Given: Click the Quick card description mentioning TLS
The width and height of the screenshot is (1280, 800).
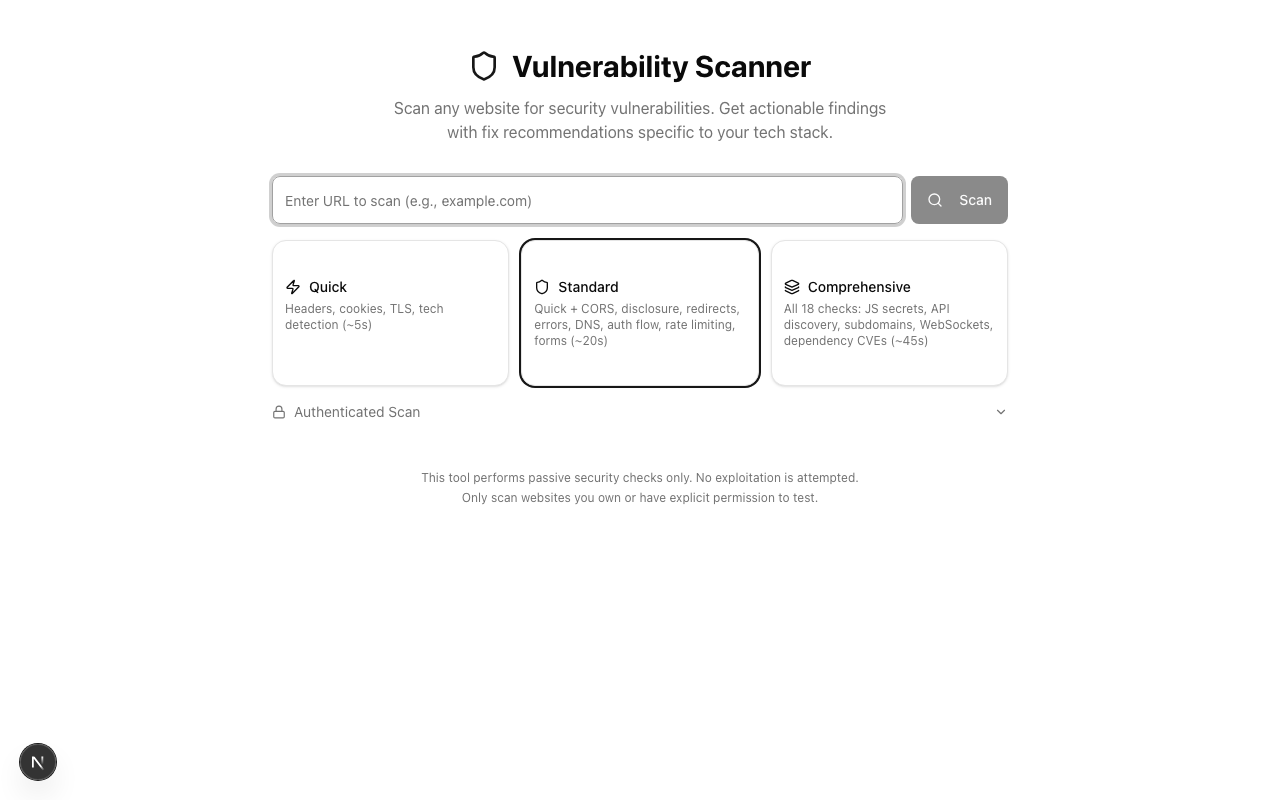Looking at the screenshot, I should coord(364,316).
